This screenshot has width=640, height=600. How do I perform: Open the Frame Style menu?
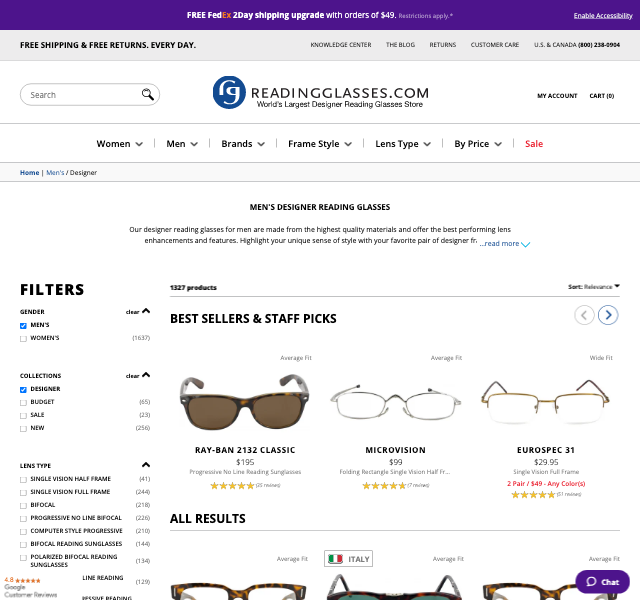[320, 144]
